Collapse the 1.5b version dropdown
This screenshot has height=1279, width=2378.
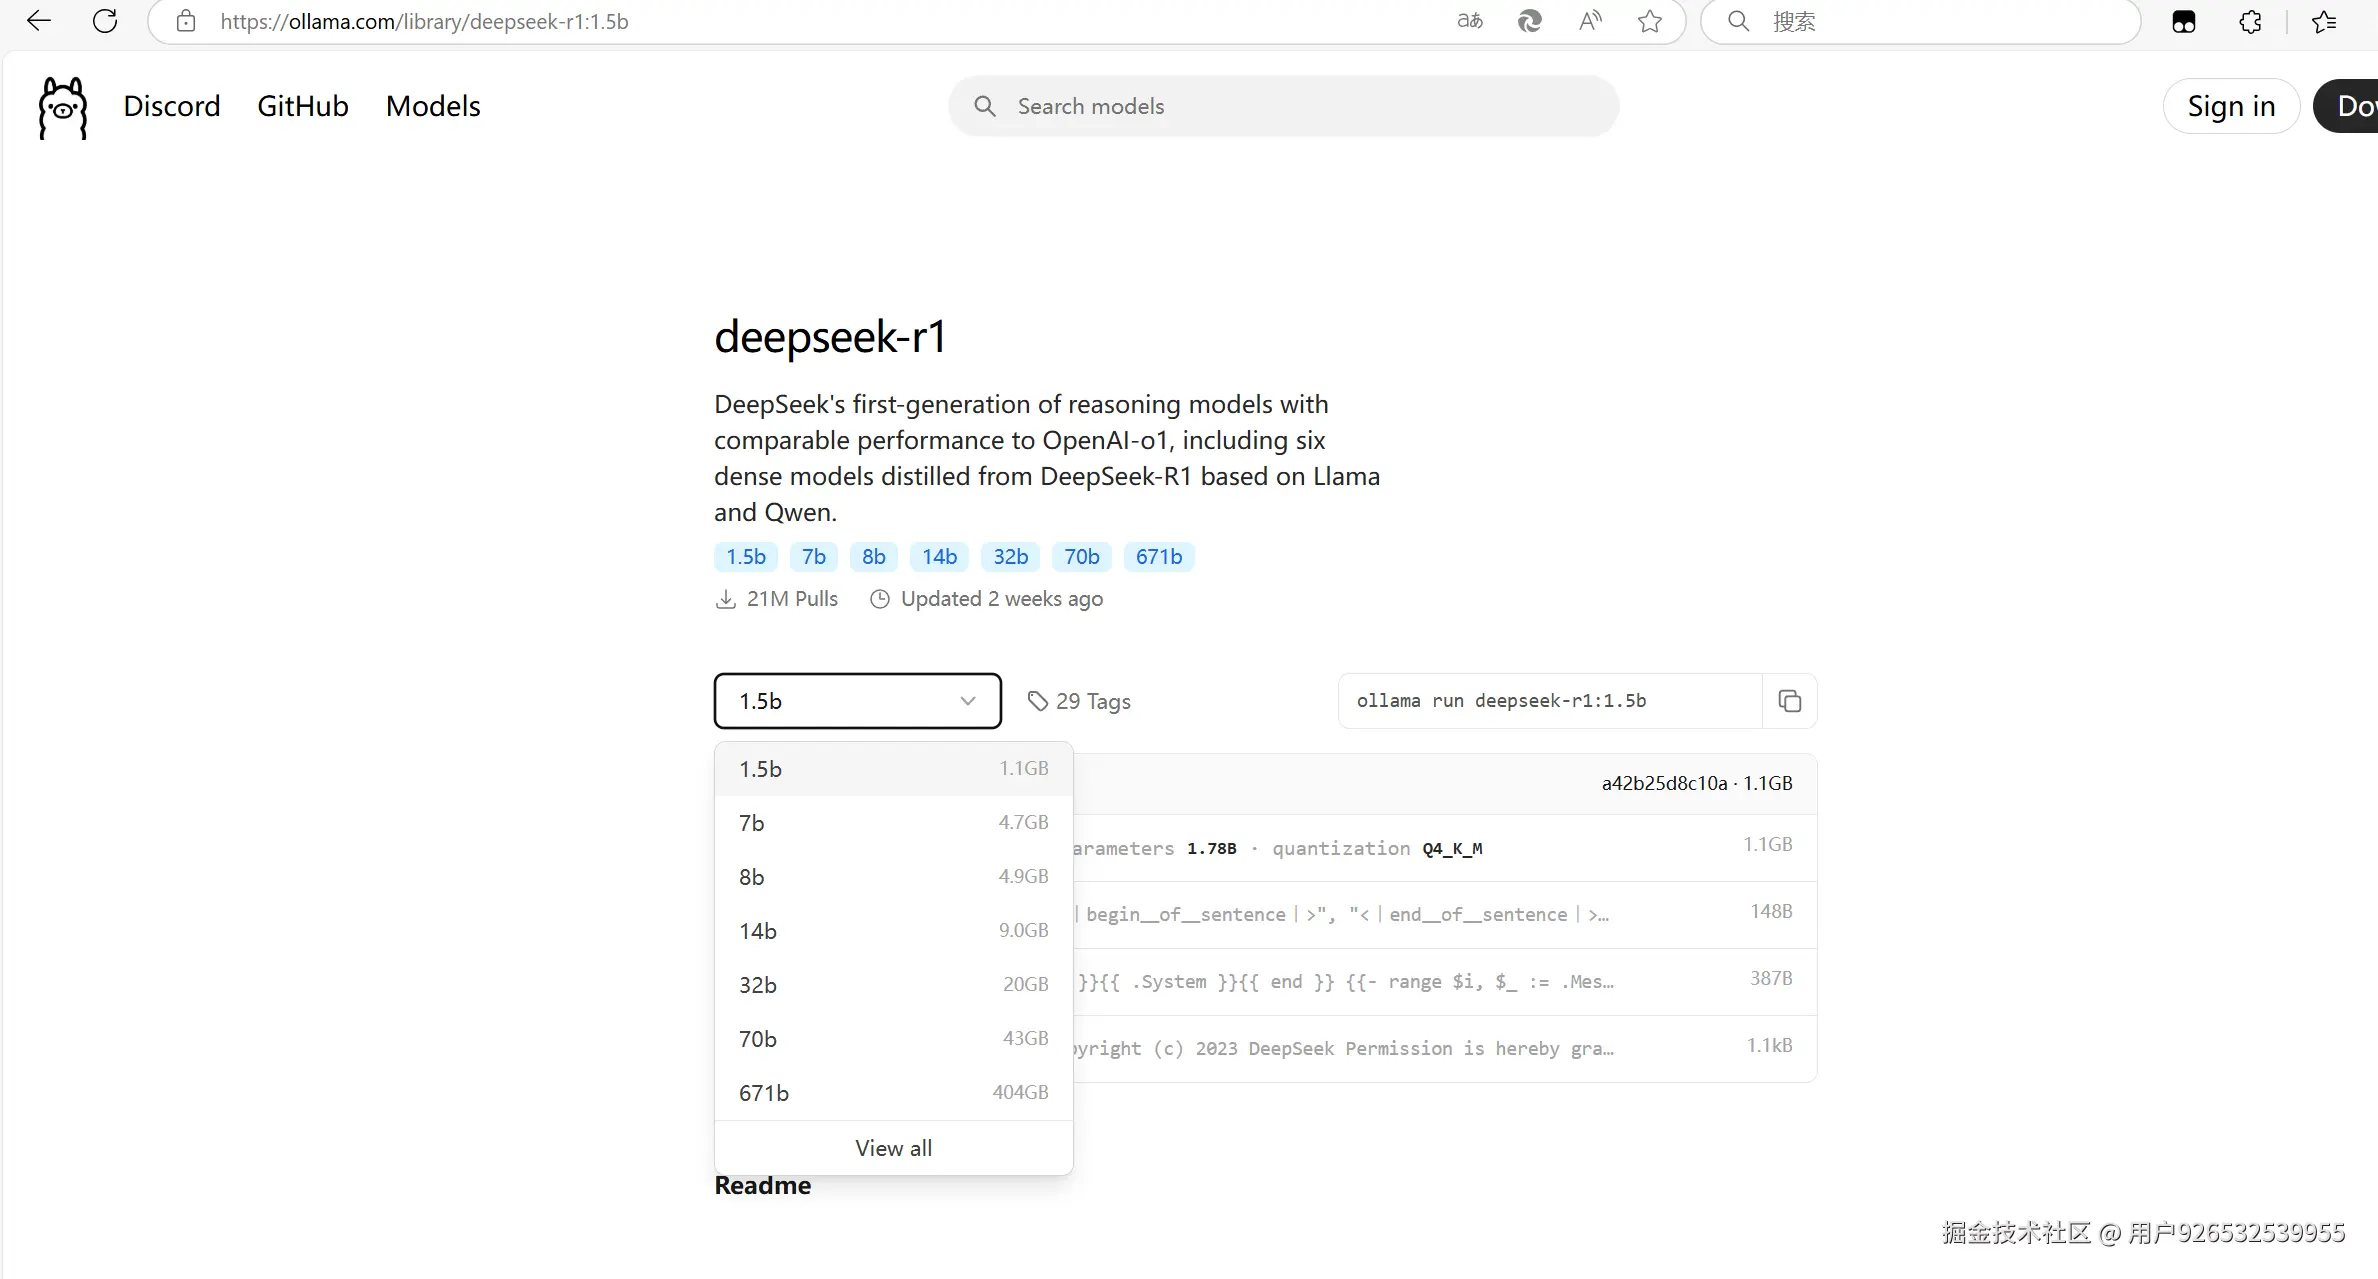(857, 701)
